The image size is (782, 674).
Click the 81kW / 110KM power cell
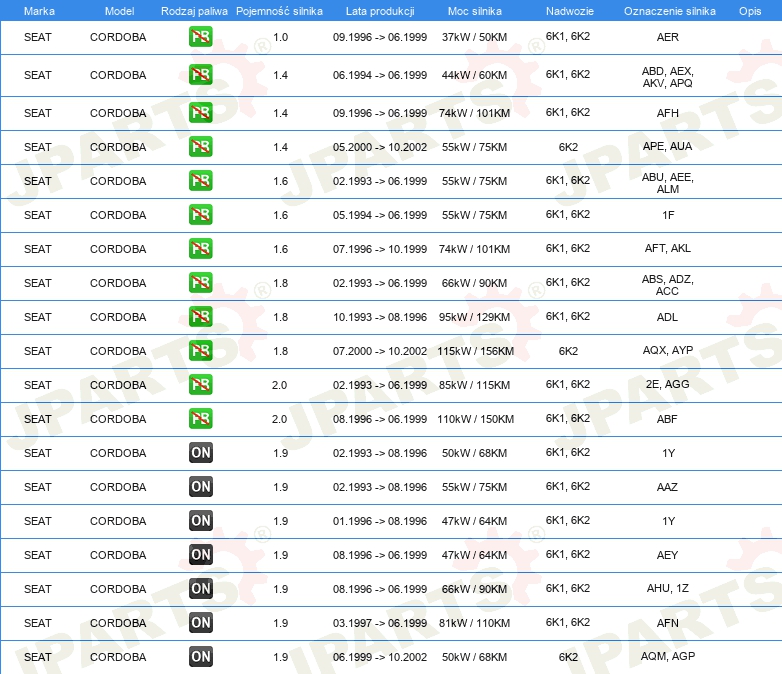(x=474, y=623)
